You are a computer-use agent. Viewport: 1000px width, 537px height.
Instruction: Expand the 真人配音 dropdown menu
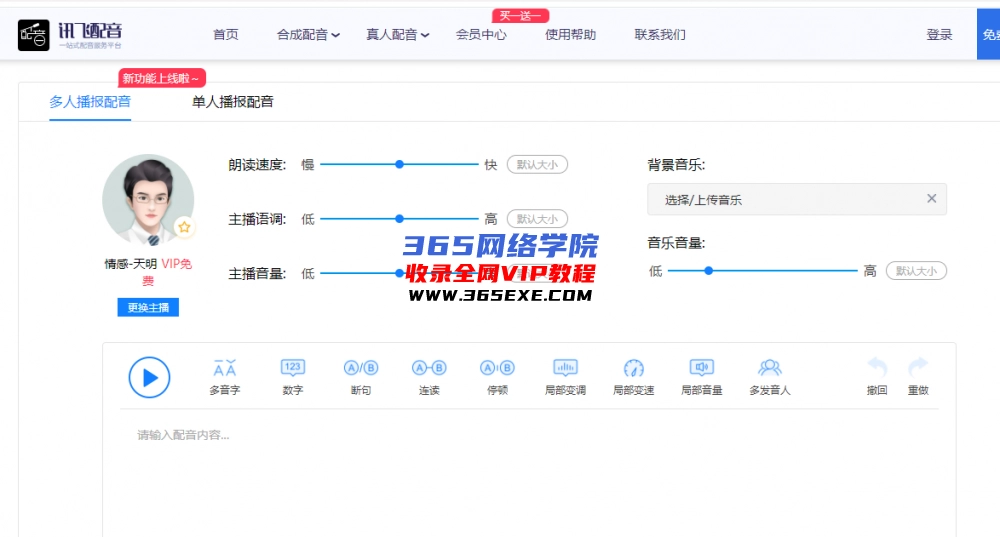[x=397, y=35]
